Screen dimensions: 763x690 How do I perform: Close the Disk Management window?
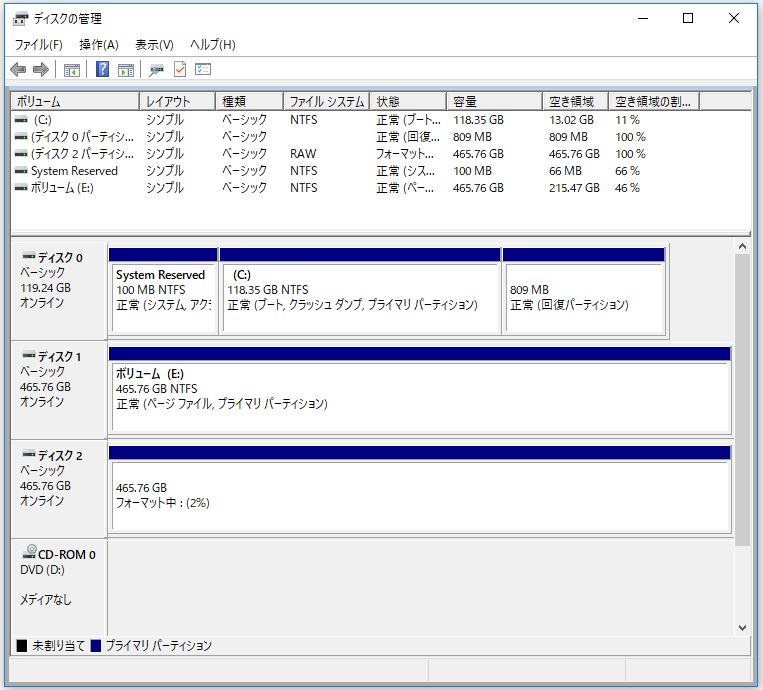pos(734,18)
